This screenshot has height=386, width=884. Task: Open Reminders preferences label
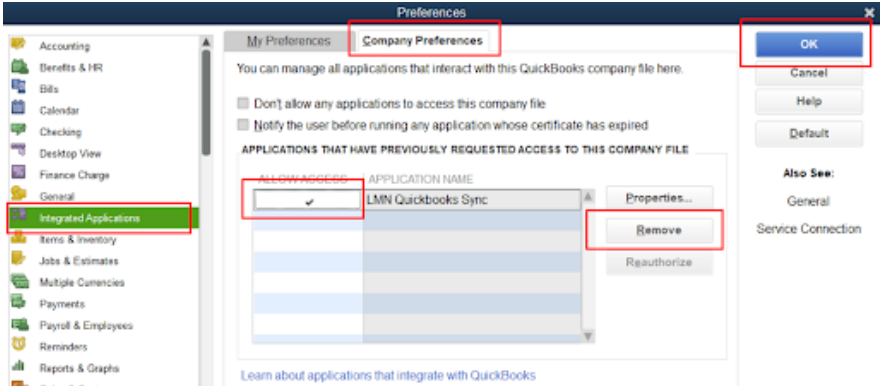(x=63, y=347)
